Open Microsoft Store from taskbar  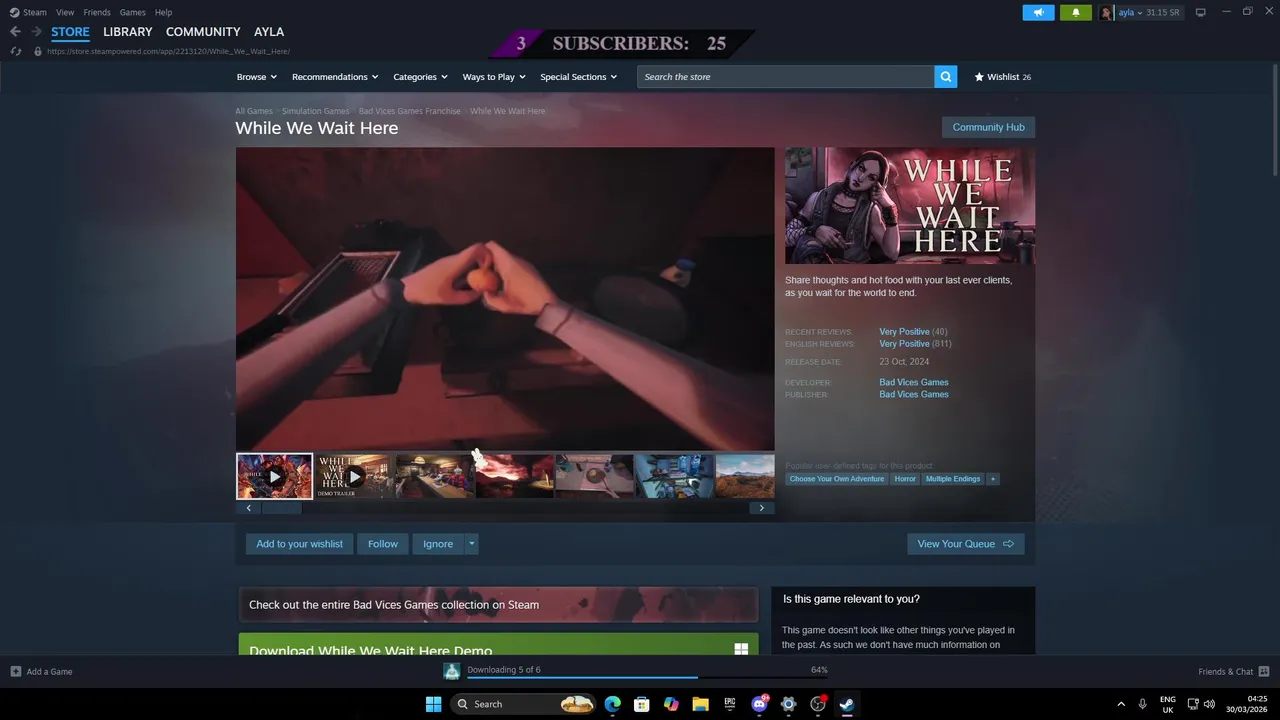(x=642, y=704)
